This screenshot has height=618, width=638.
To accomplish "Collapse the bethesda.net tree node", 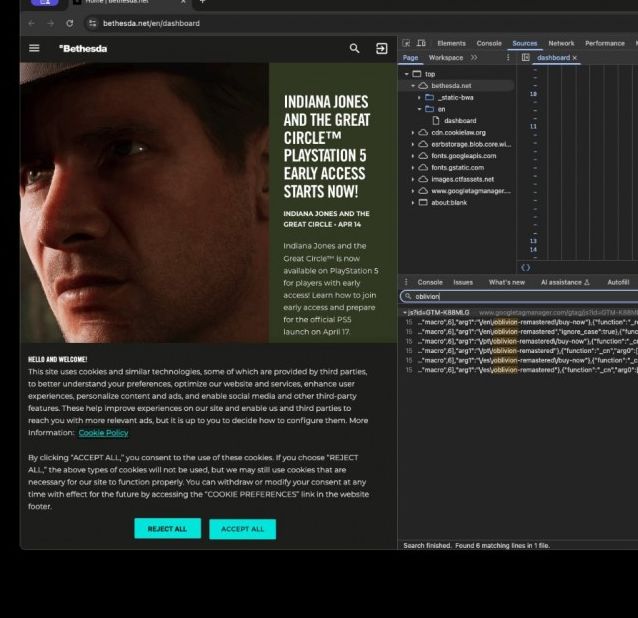I will (413, 86).
